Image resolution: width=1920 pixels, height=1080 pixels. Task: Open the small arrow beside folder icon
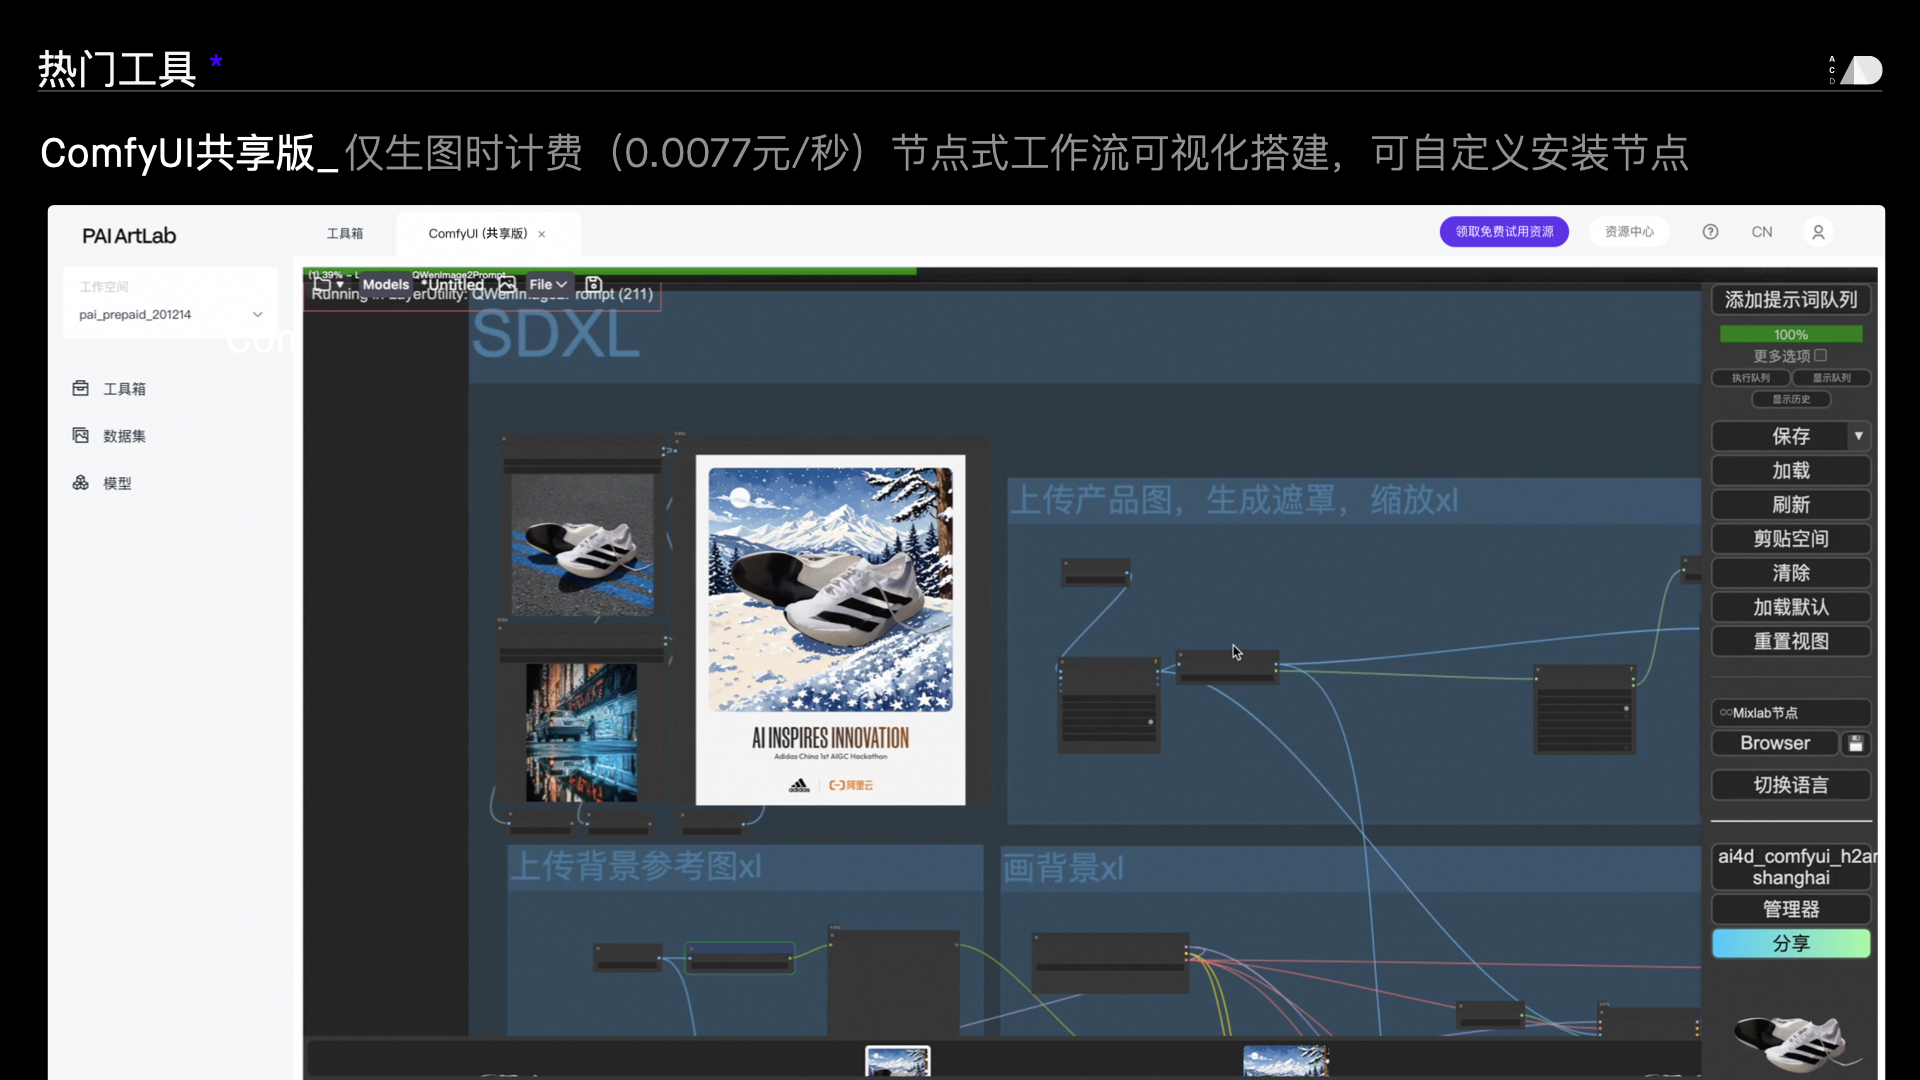pos(340,285)
